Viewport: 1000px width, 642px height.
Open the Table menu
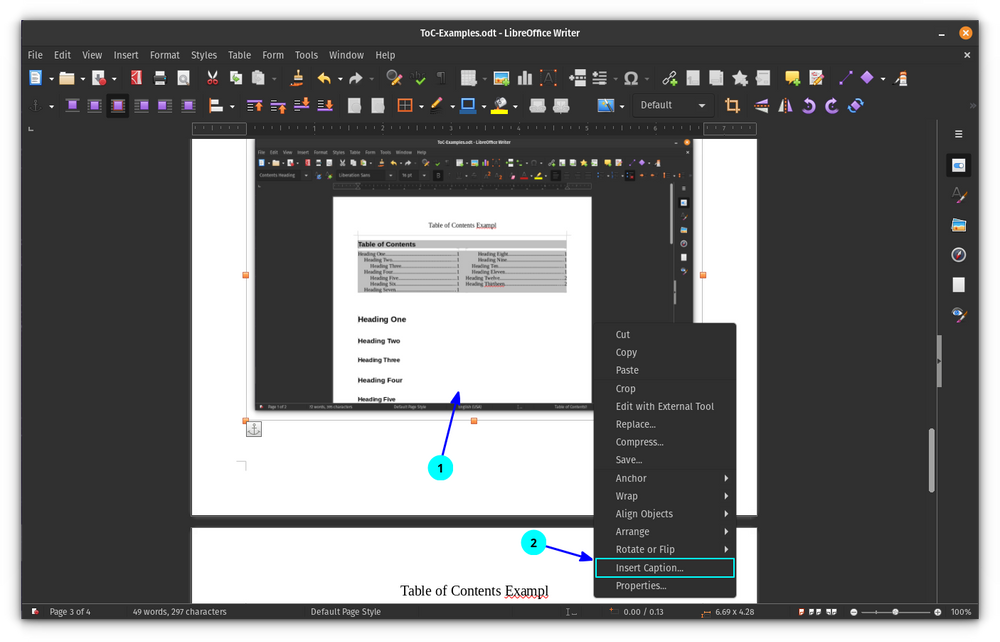click(239, 55)
